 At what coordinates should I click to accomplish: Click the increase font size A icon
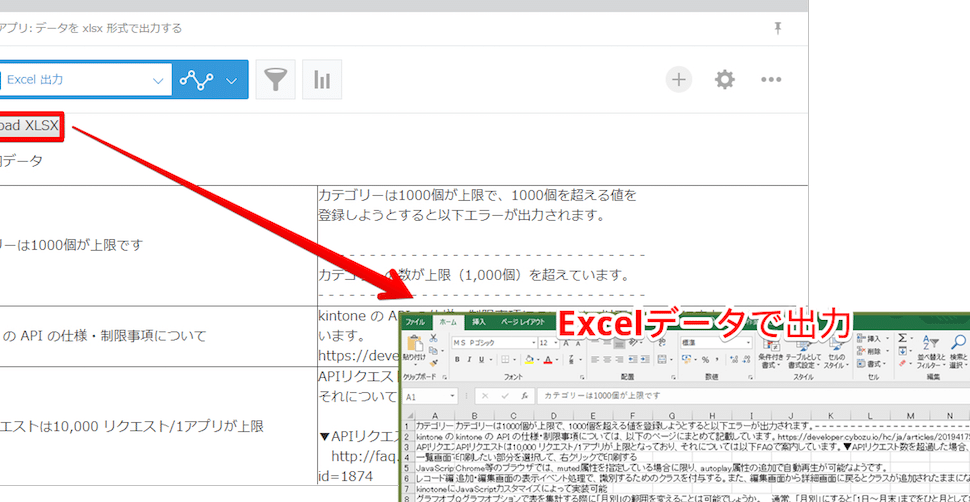pos(564,343)
